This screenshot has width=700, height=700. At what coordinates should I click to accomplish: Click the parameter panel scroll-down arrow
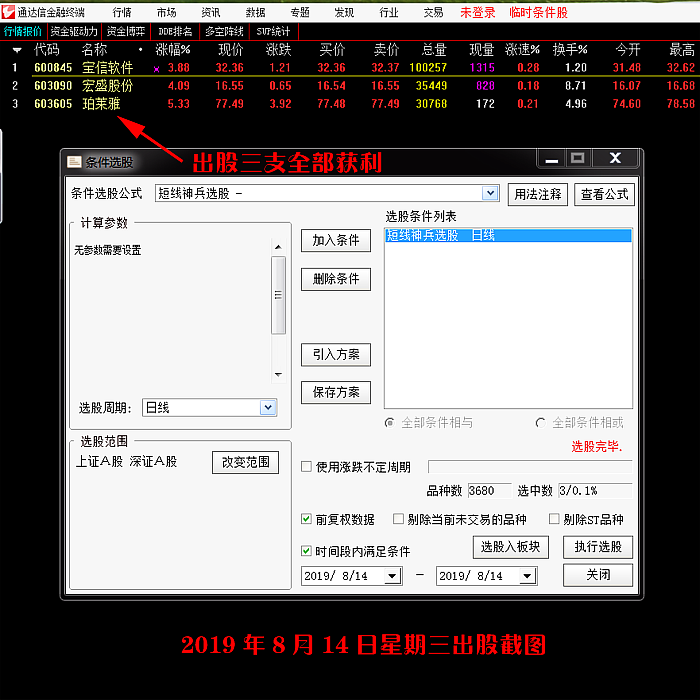coord(278,375)
